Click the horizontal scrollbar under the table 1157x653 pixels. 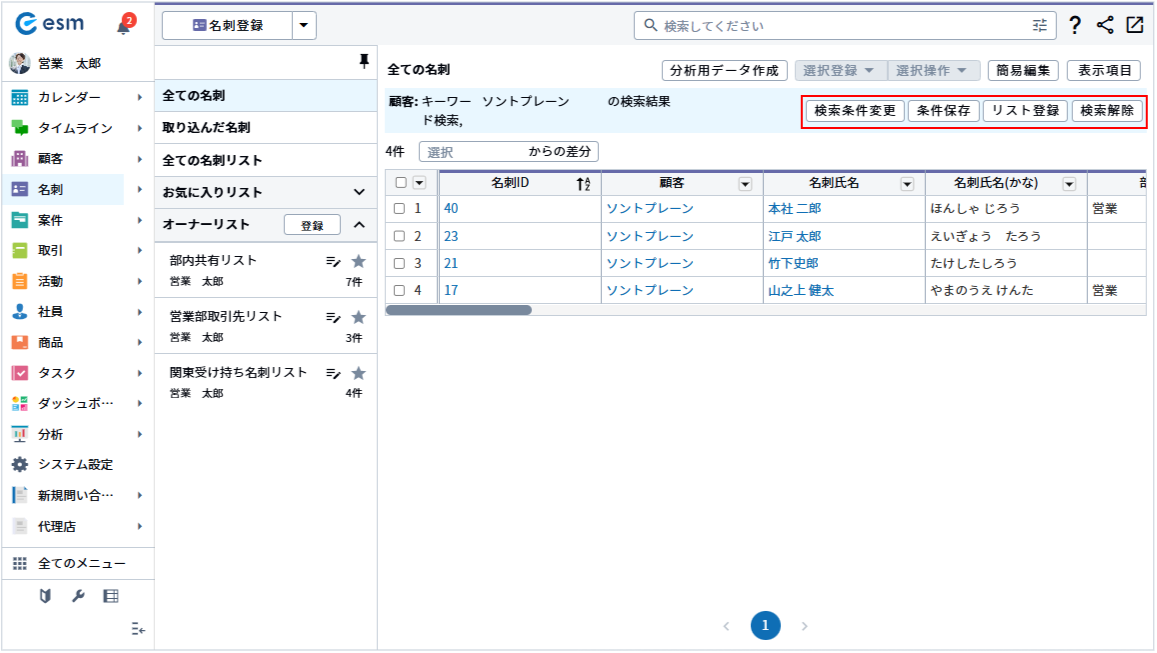(x=459, y=310)
